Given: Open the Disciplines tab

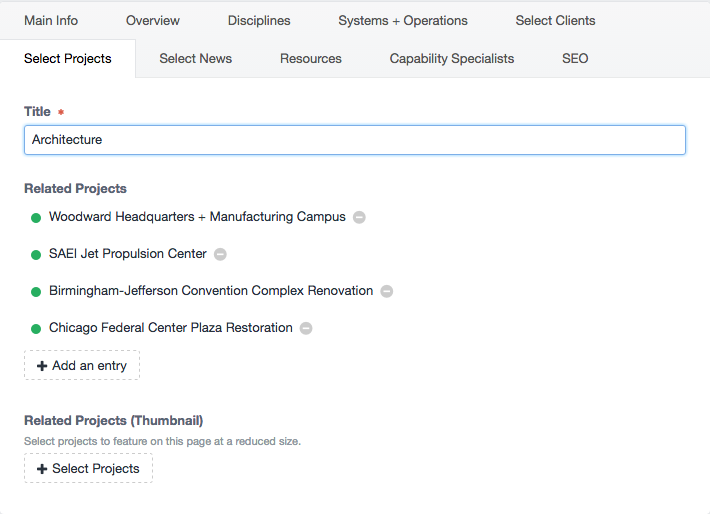Looking at the screenshot, I should [x=259, y=20].
